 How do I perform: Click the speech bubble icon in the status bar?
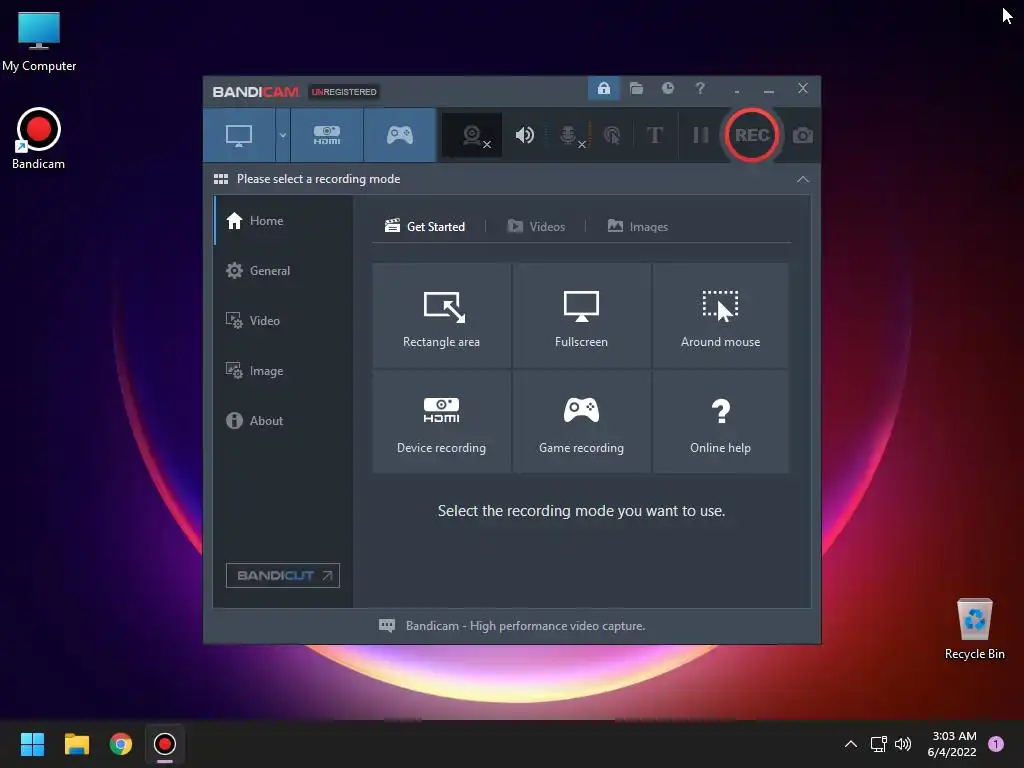387,626
